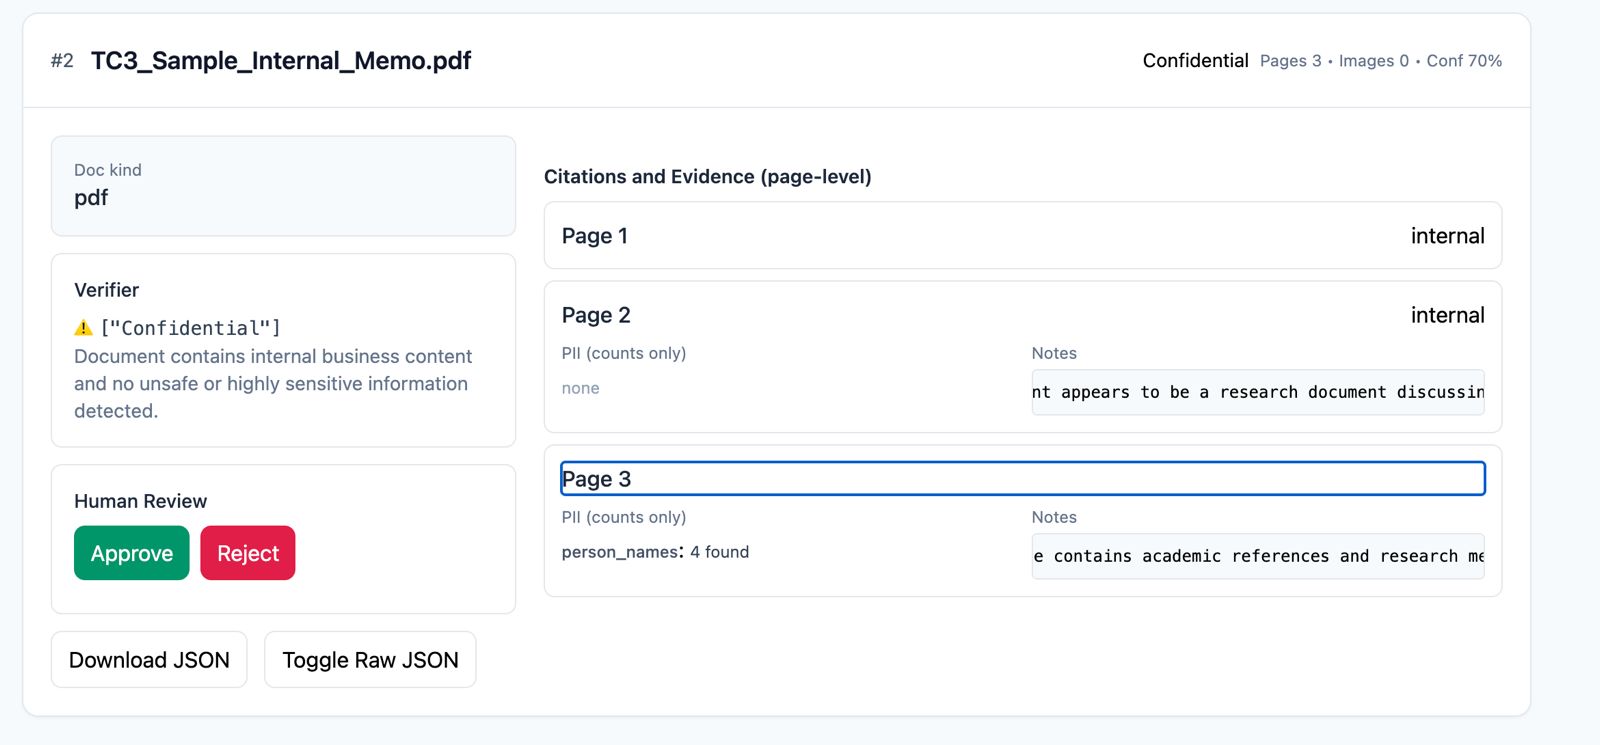1600x745 pixels.
Task: Click the #2 document number
Action: coord(62,61)
